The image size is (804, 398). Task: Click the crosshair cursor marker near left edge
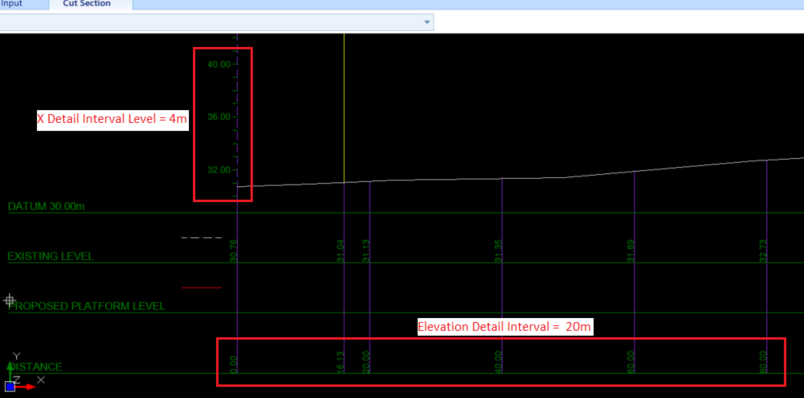point(9,300)
